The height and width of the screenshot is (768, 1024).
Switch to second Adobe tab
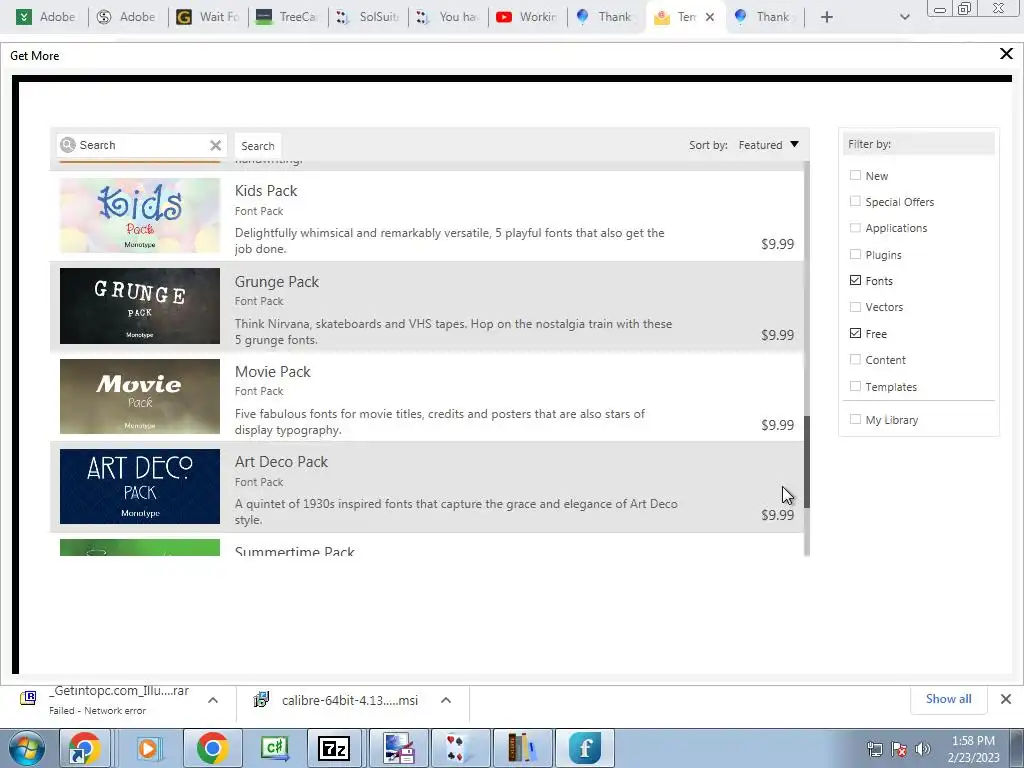point(126,17)
